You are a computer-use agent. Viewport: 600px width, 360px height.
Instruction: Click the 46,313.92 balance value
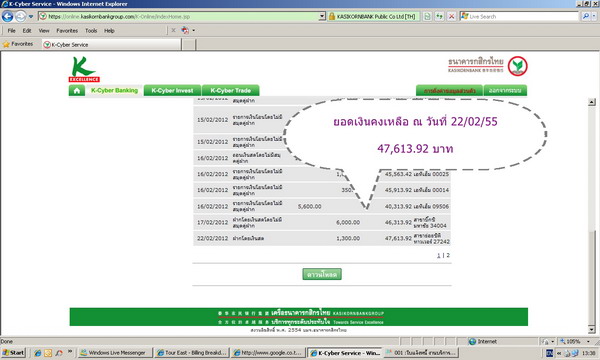398,222
